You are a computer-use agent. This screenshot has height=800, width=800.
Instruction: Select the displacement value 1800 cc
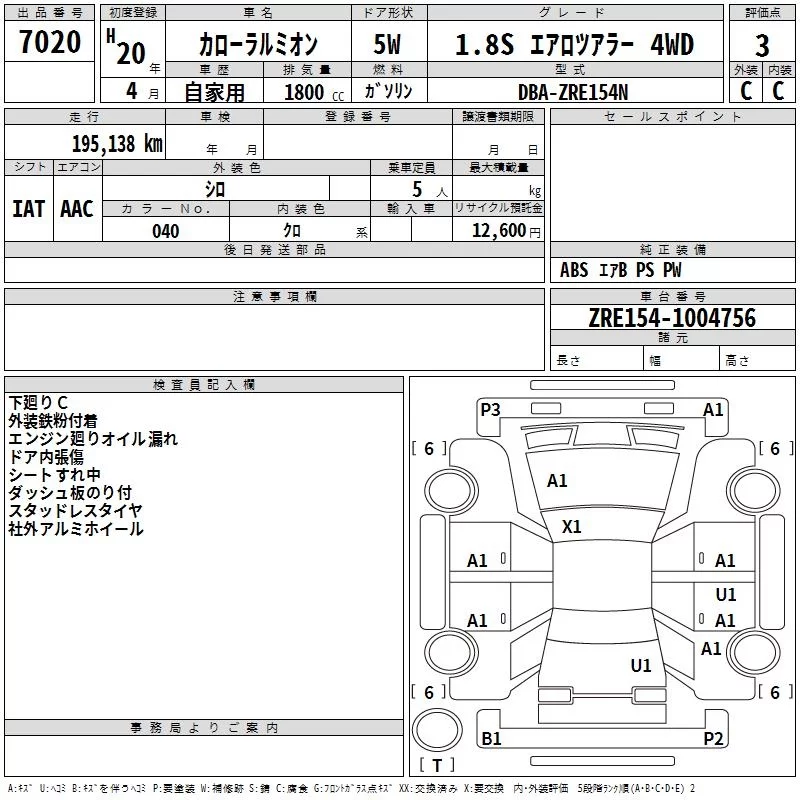click(314, 92)
